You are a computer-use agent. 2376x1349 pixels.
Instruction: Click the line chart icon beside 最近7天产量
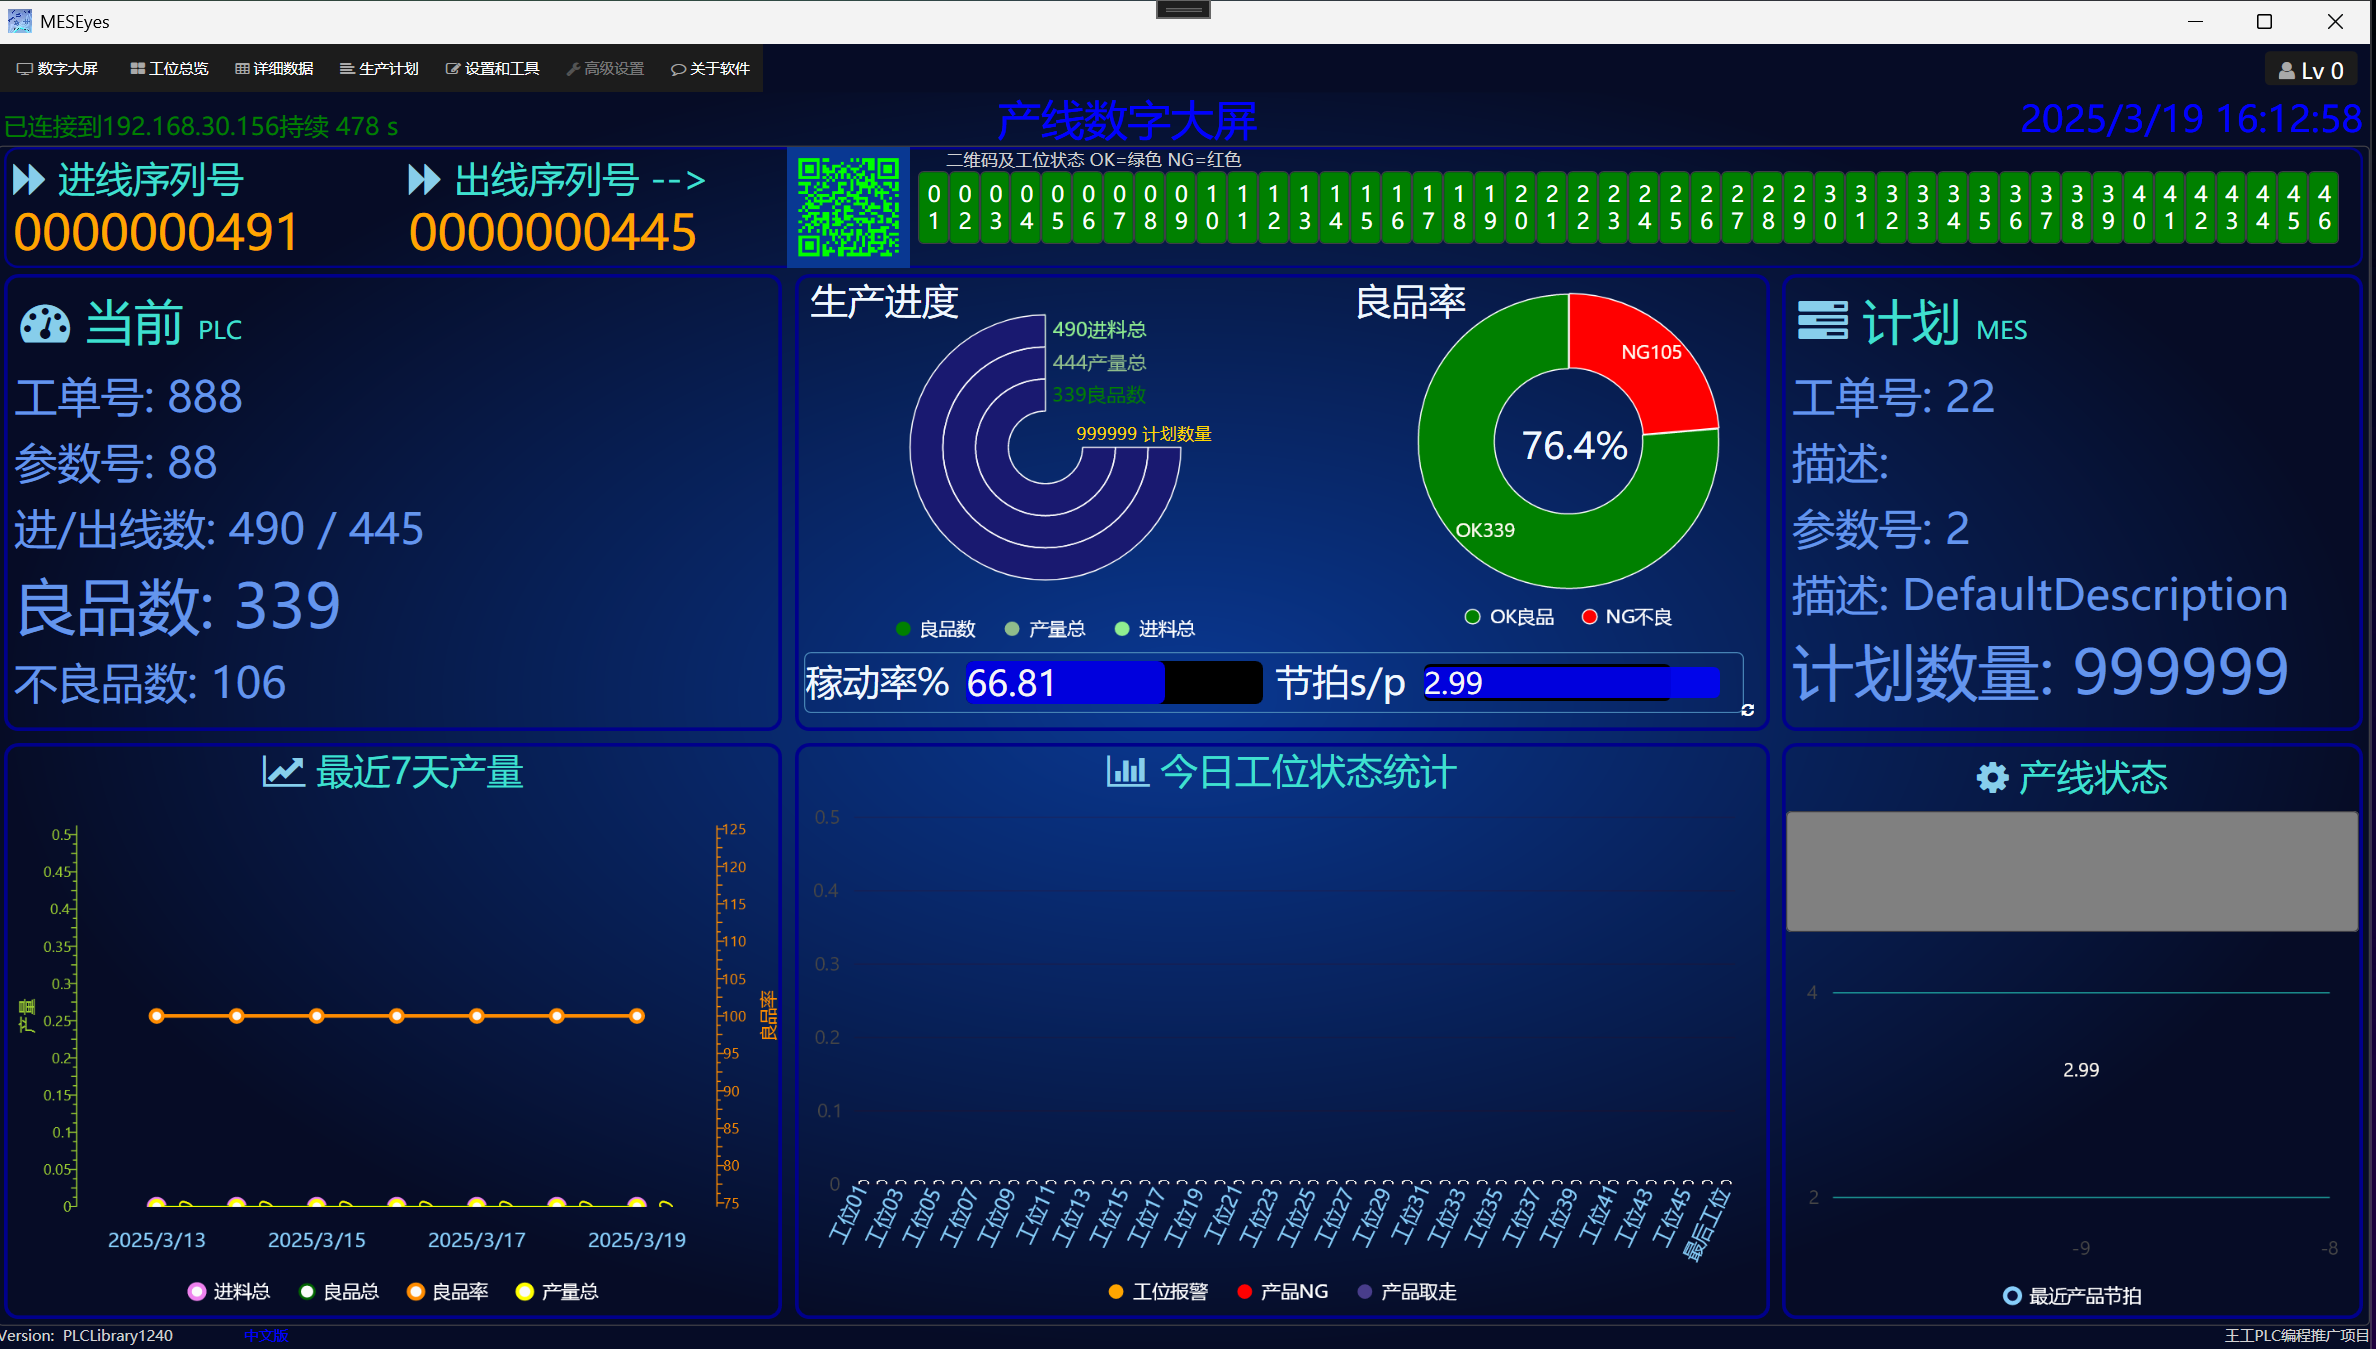[283, 772]
